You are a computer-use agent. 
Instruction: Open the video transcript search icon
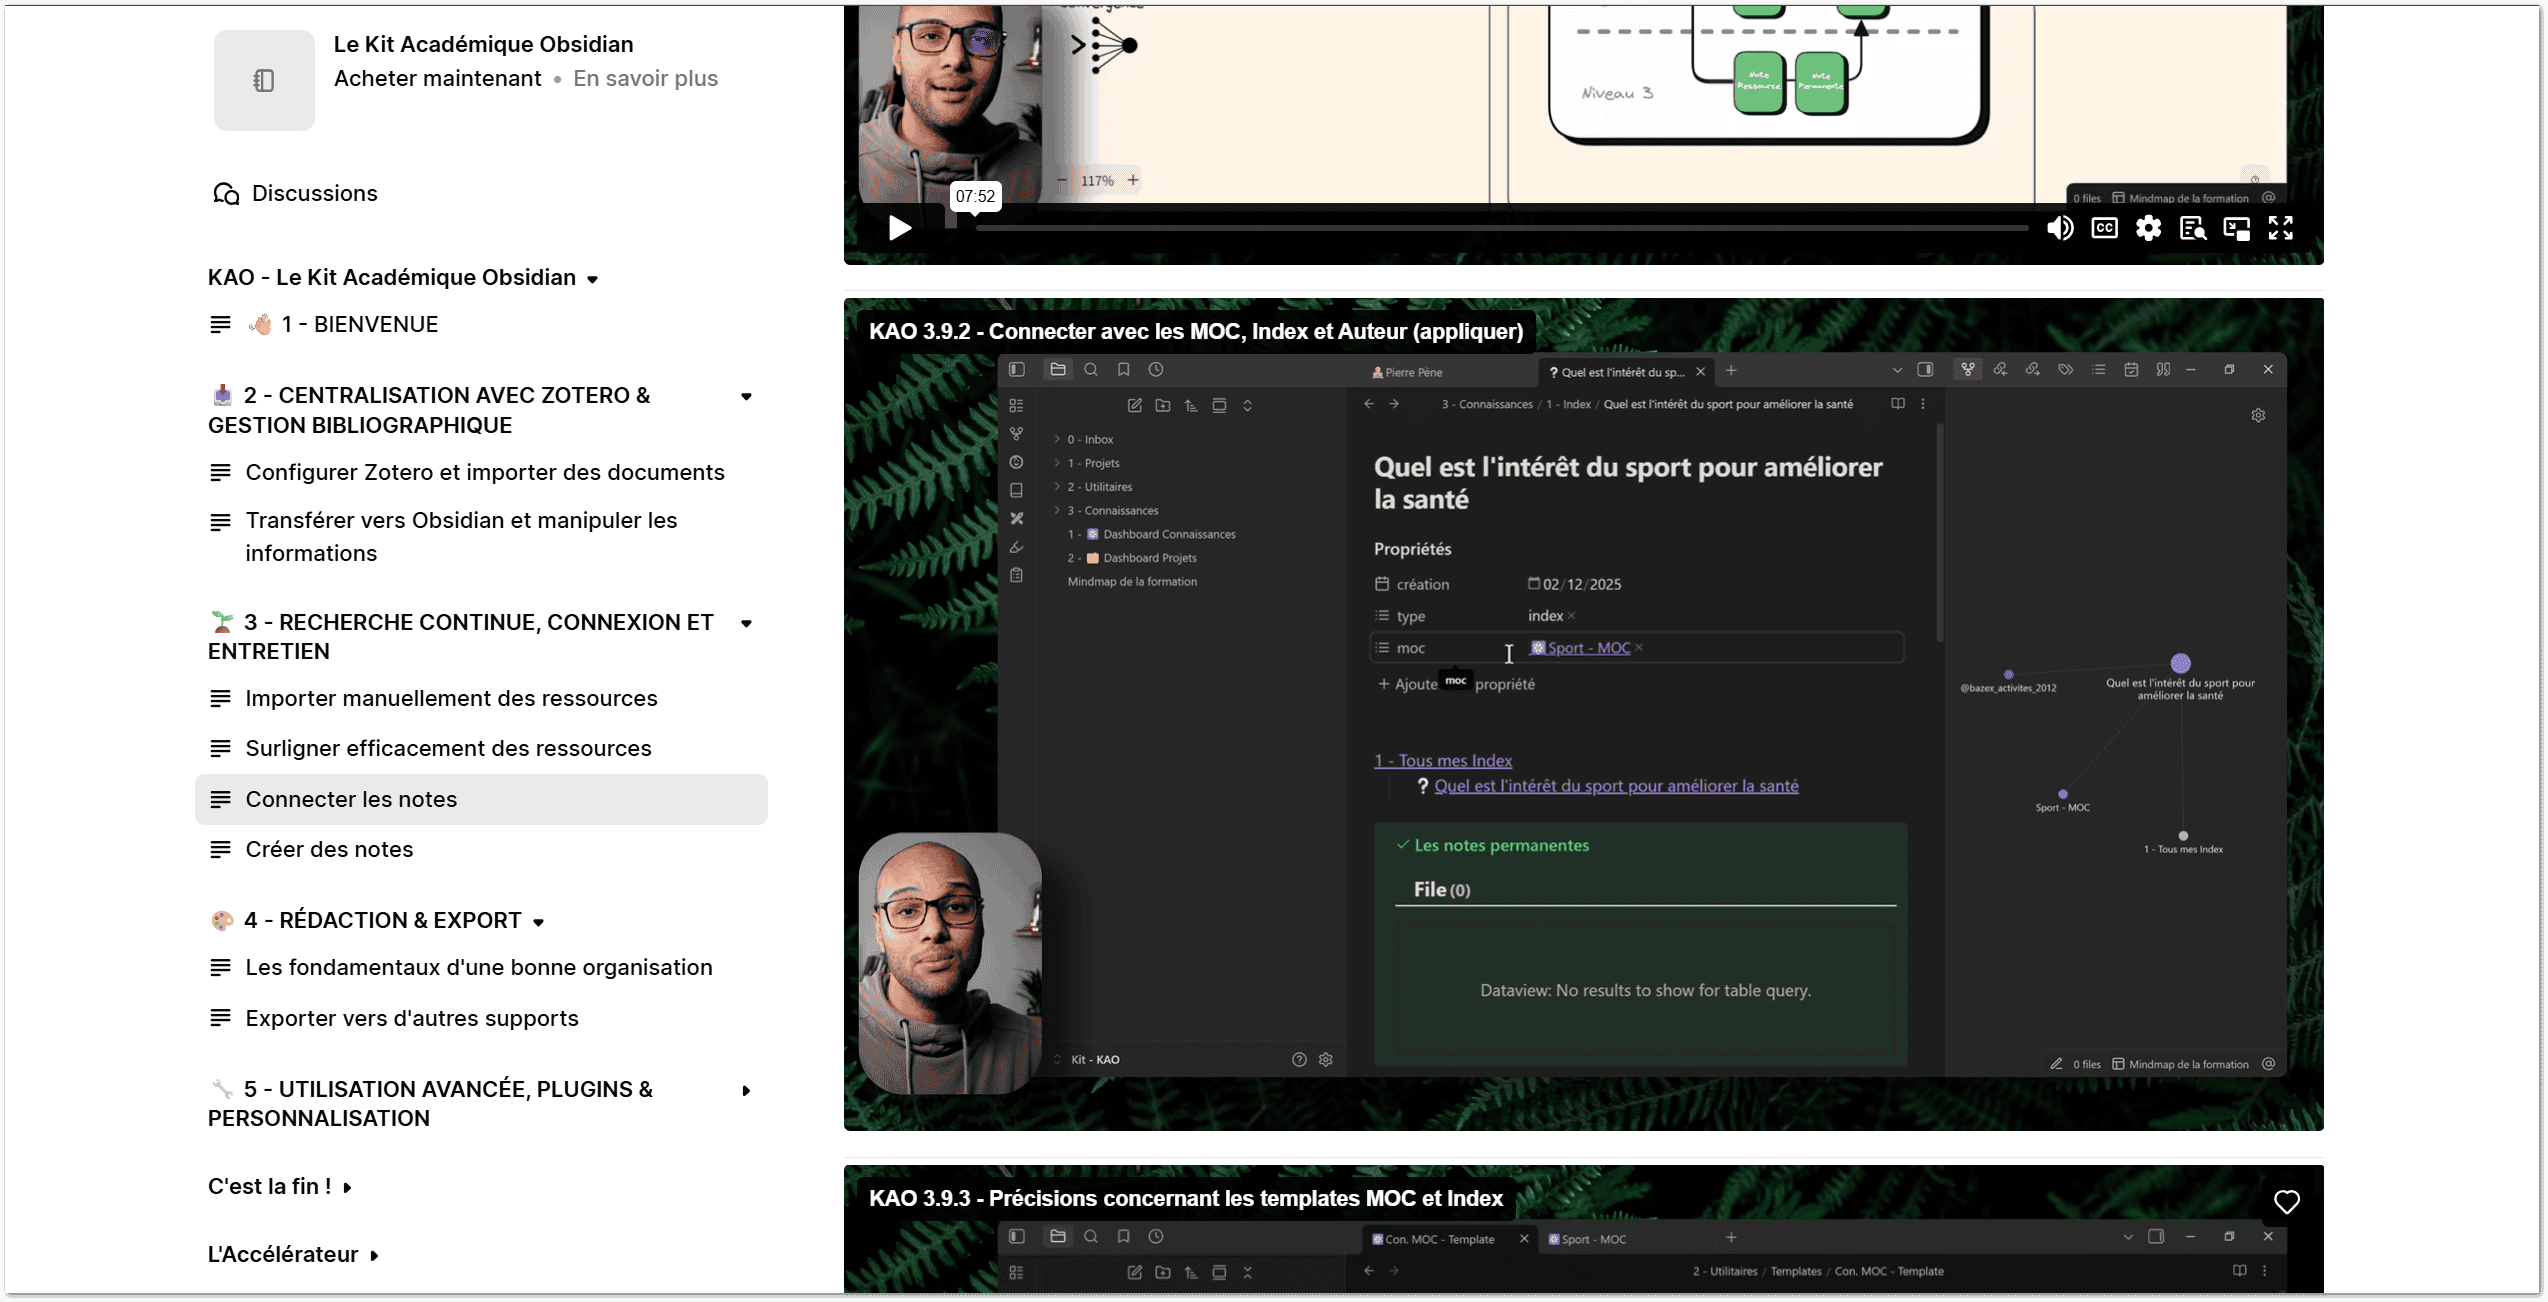2192,228
